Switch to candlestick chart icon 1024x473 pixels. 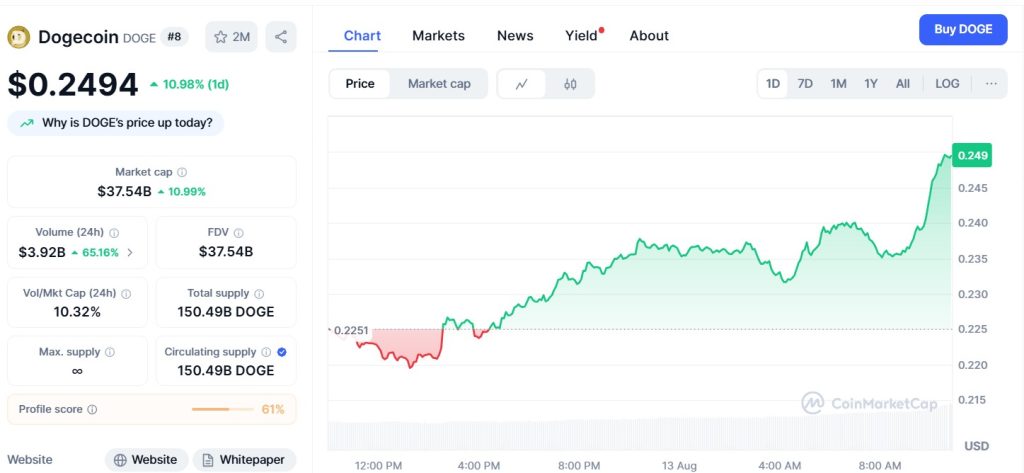point(570,84)
